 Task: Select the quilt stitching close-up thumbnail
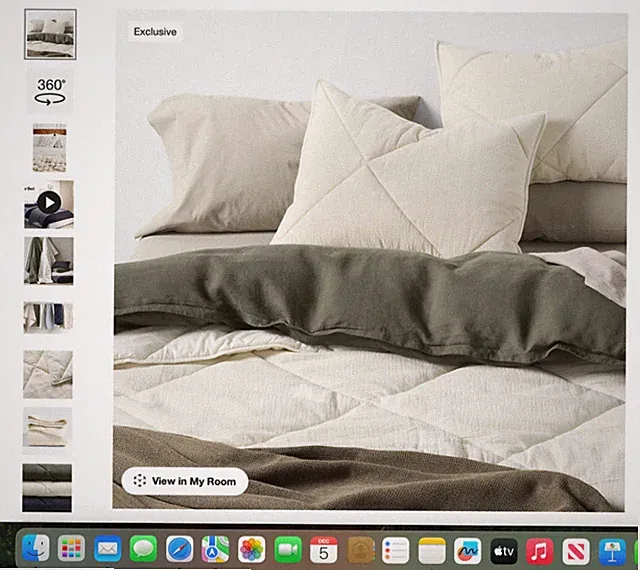coord(48,374)
